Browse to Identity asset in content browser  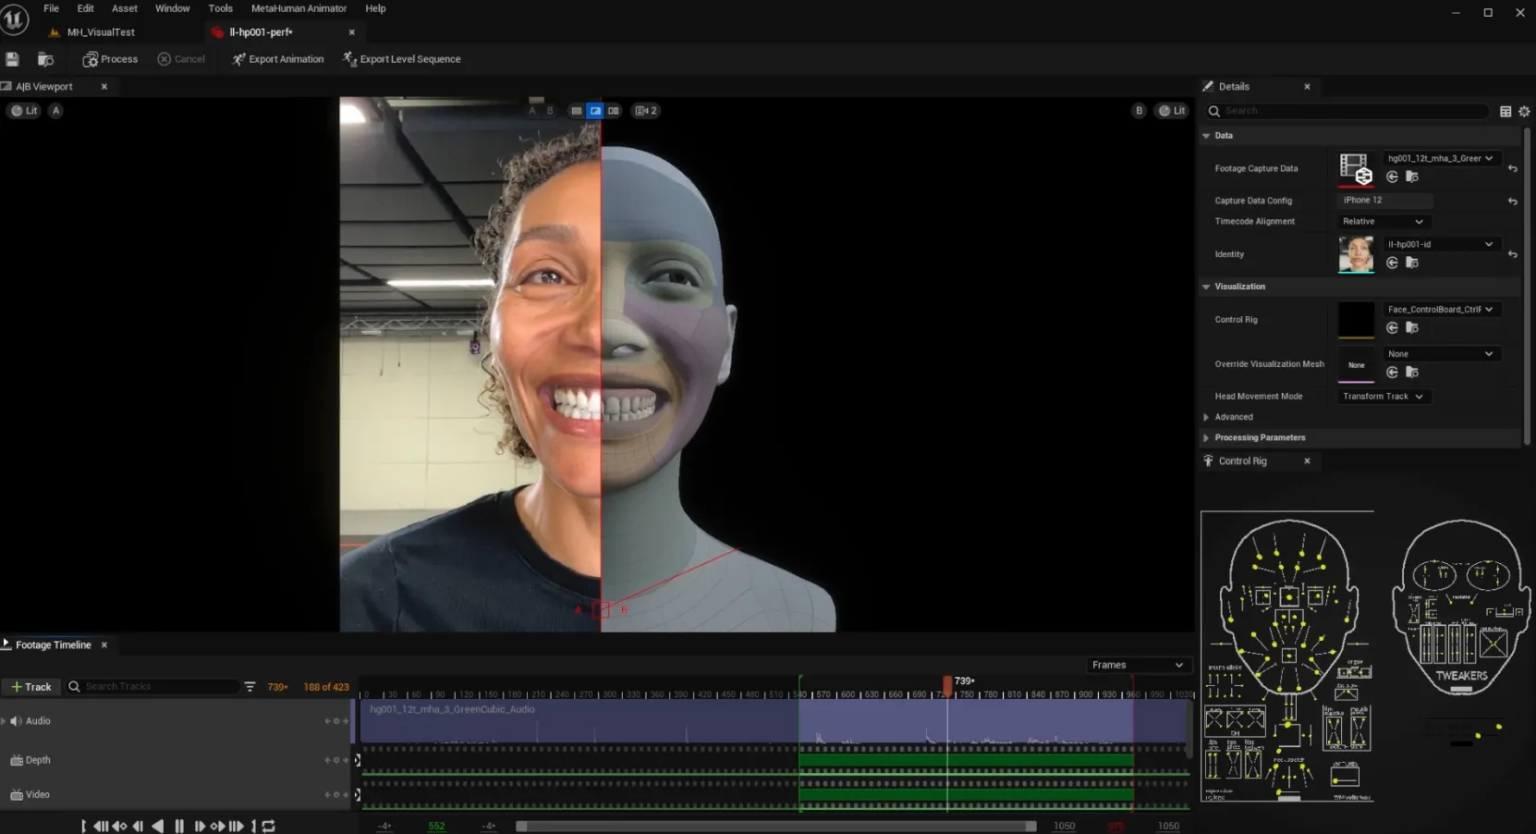1412,263
